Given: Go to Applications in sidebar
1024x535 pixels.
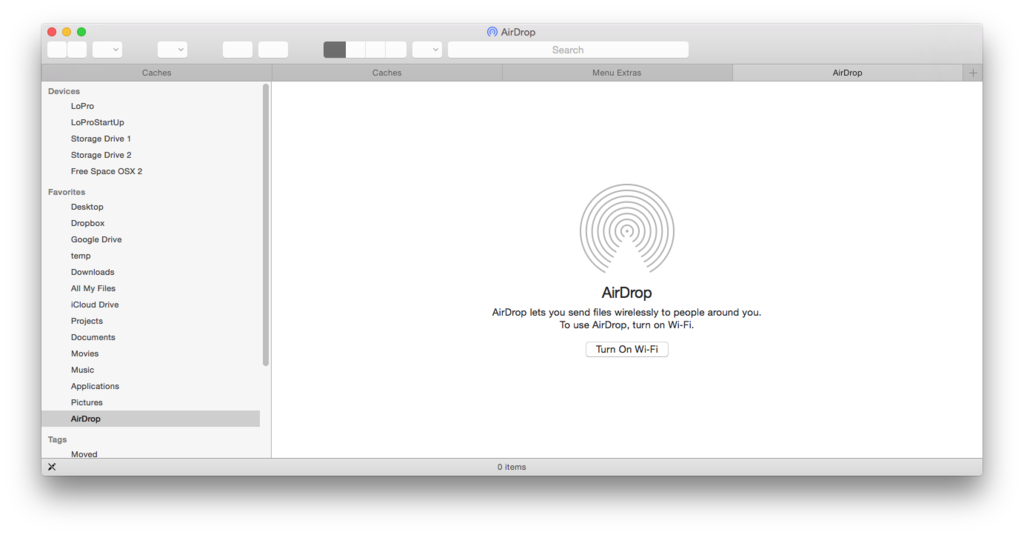Looking at the screenshot, I should (95, 386).
